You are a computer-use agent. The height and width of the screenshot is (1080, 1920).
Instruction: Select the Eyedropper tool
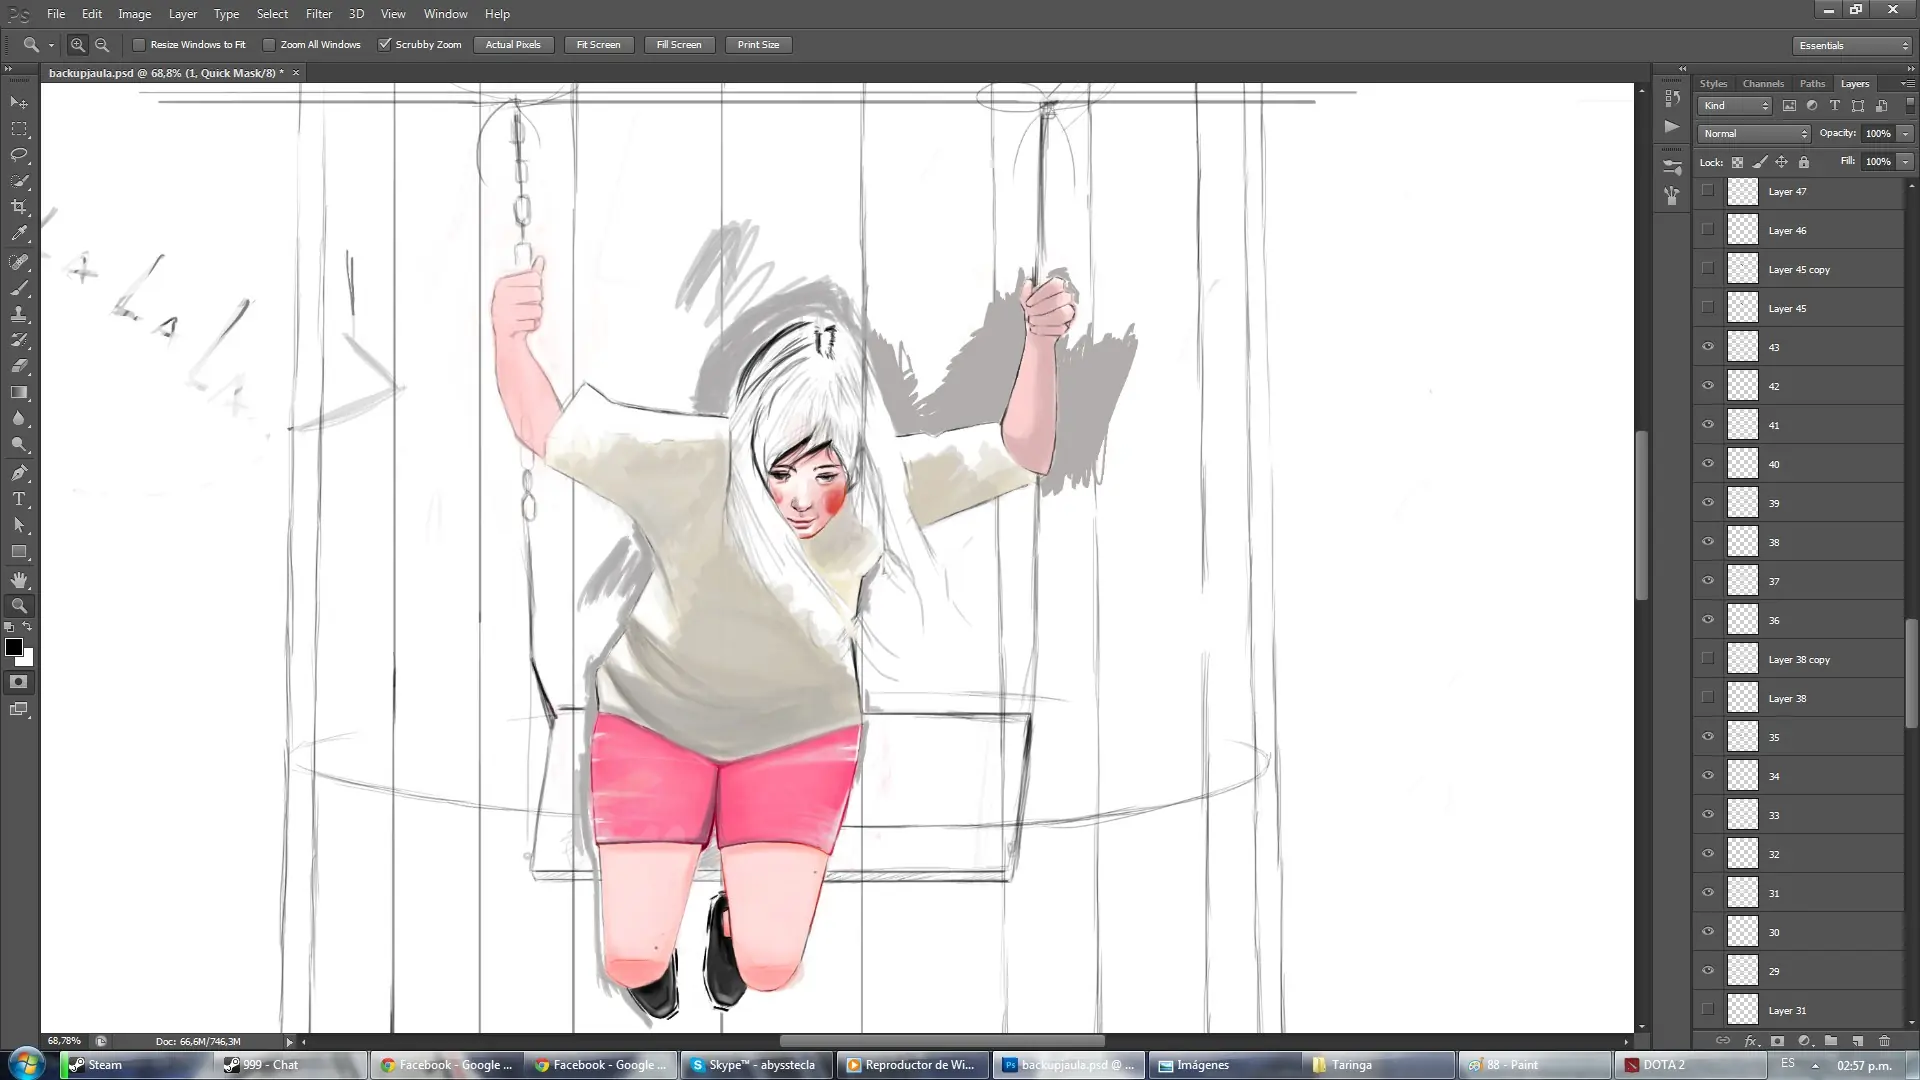point(19,233)
